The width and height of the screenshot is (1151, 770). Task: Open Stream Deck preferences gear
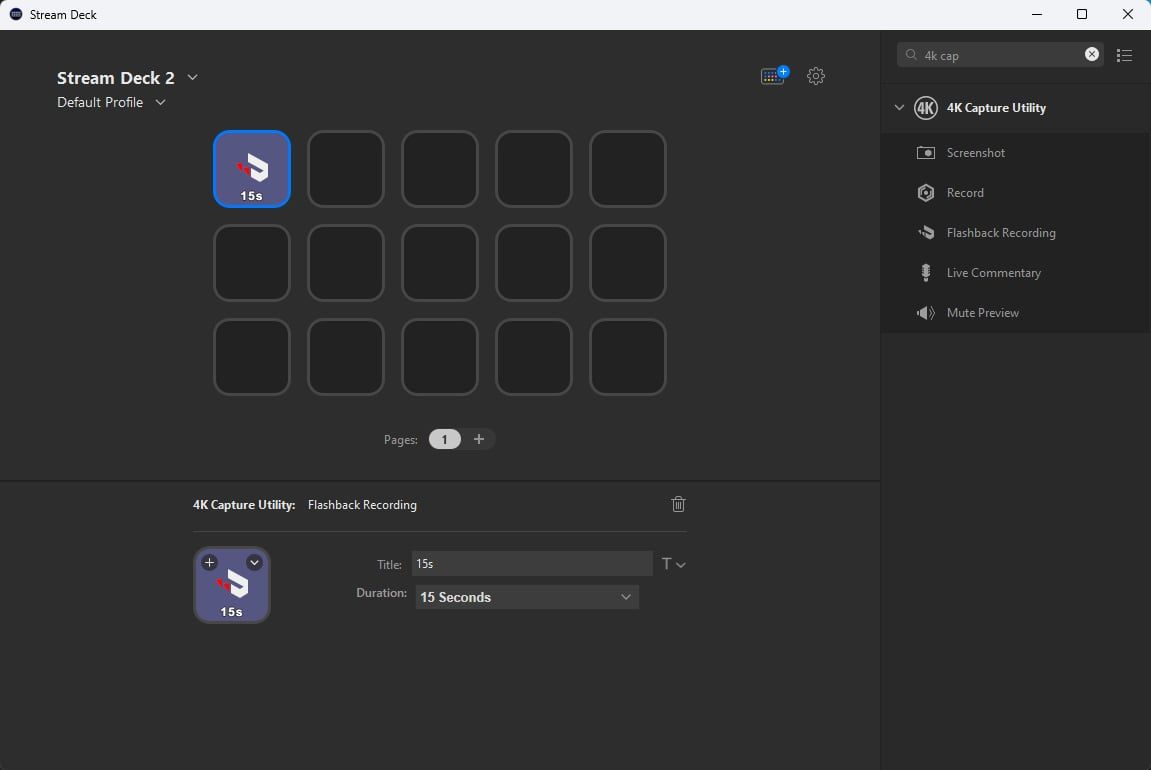point(816,76)
